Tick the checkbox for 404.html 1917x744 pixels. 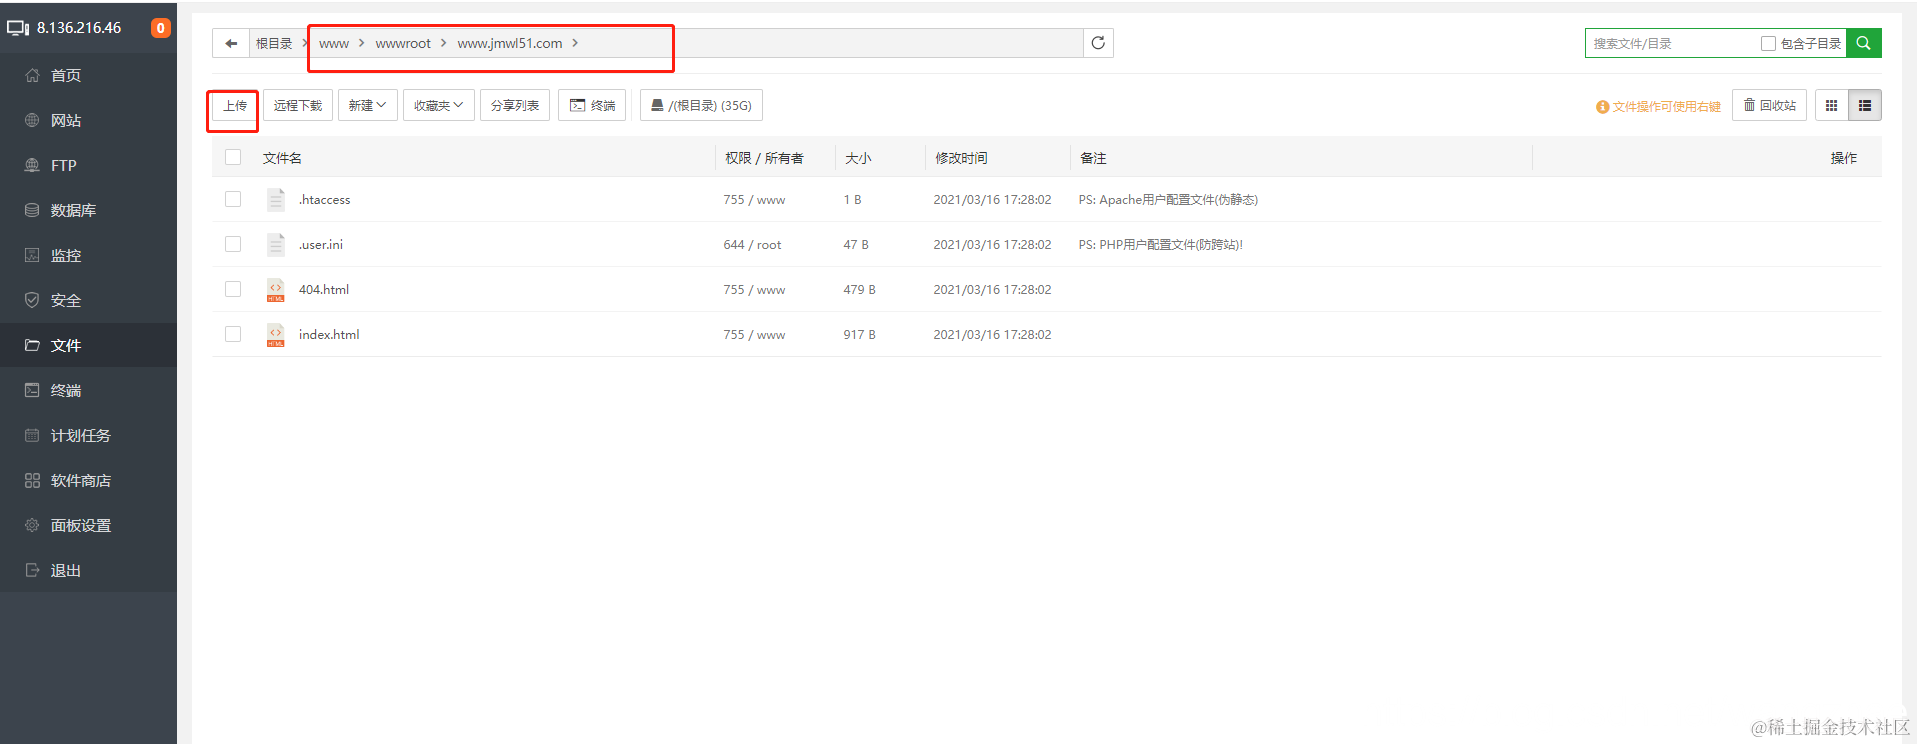click(x=233, y=289)
